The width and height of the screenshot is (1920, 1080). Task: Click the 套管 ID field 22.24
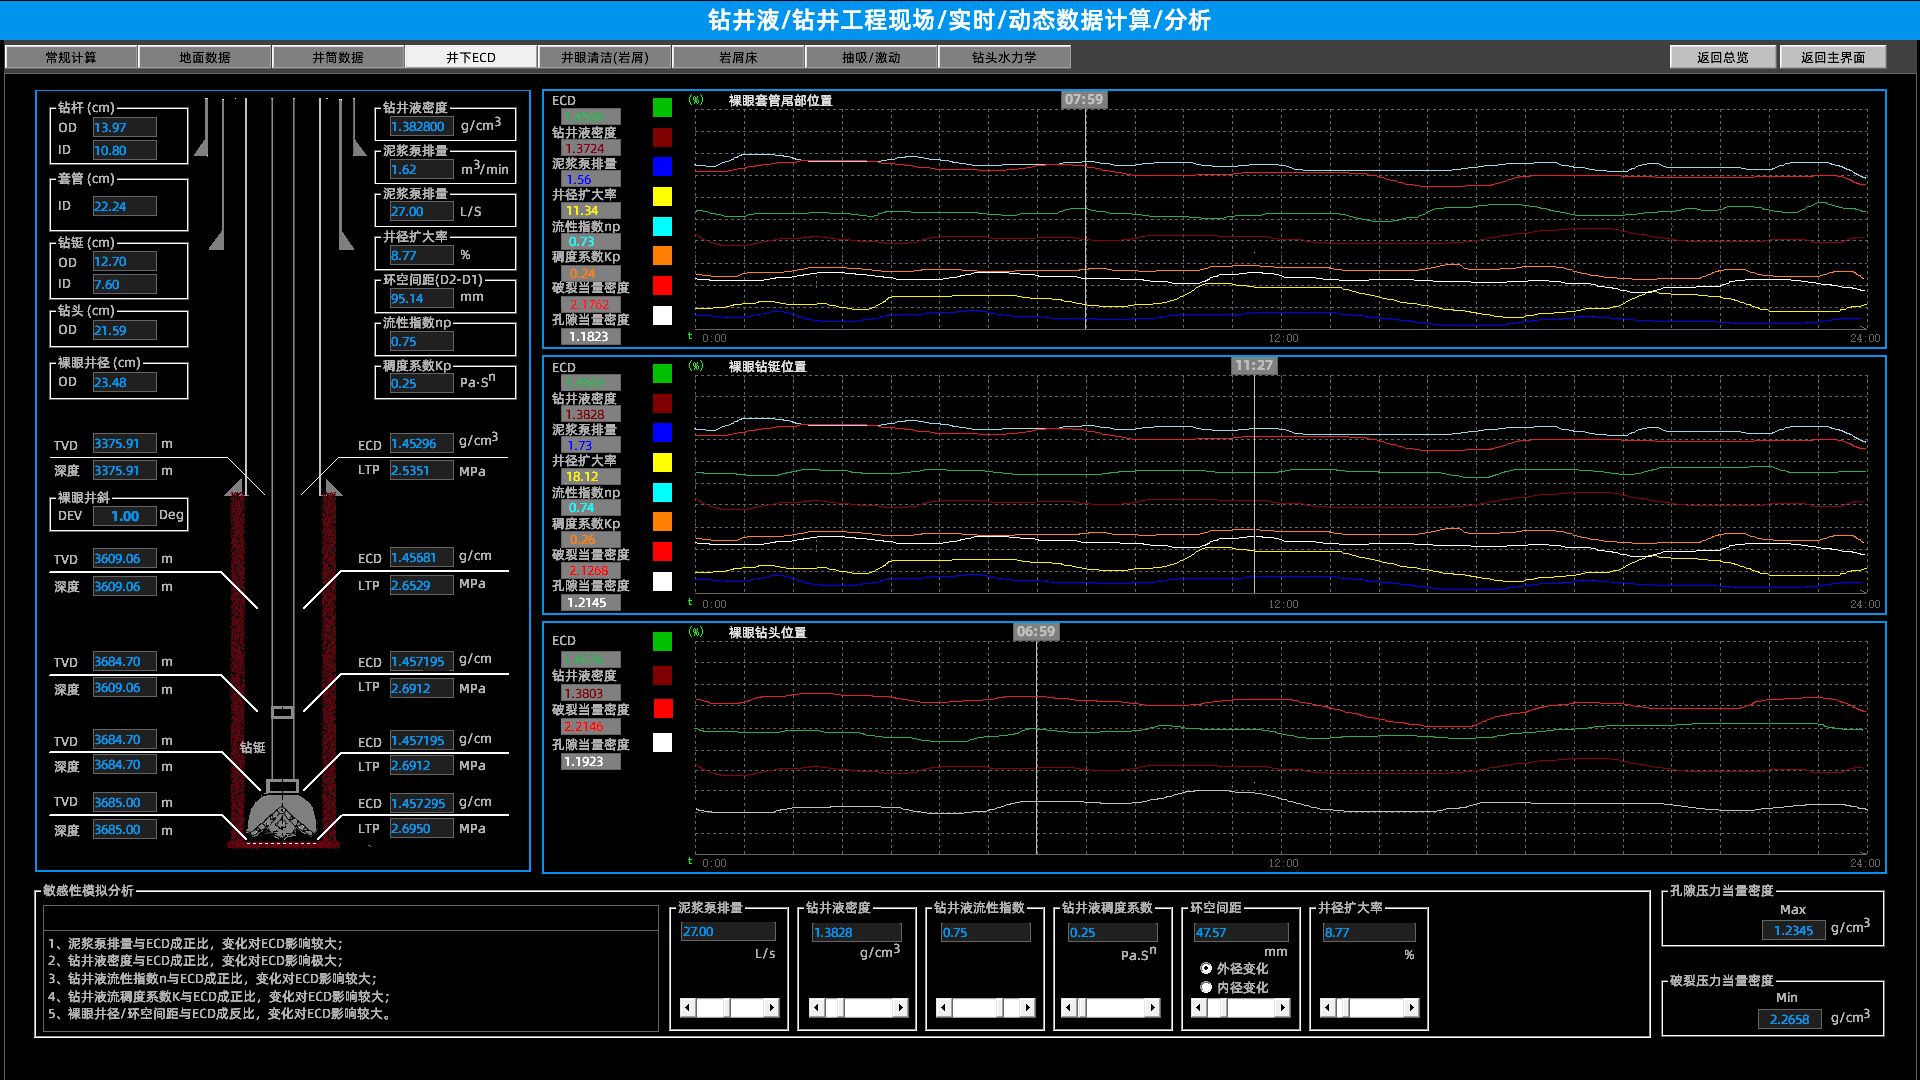click(124, 206)
